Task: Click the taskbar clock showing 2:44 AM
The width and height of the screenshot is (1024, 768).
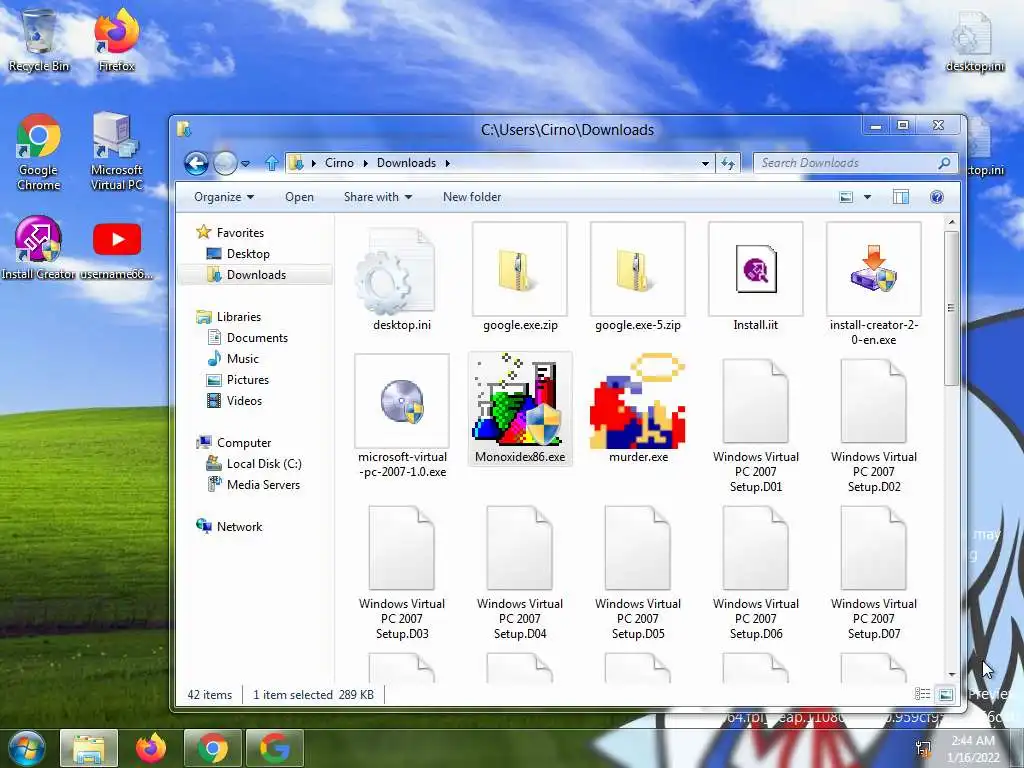Action: [973, 749]
